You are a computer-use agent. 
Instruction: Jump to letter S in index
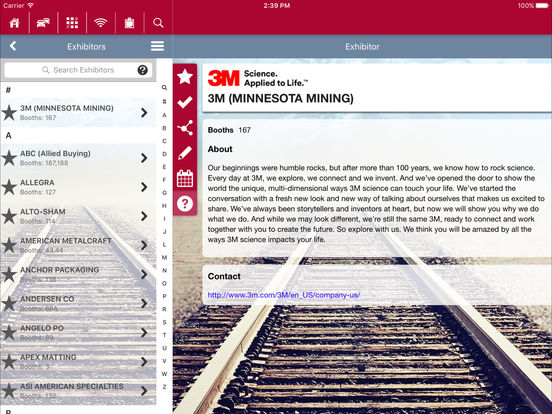[164, 322]
